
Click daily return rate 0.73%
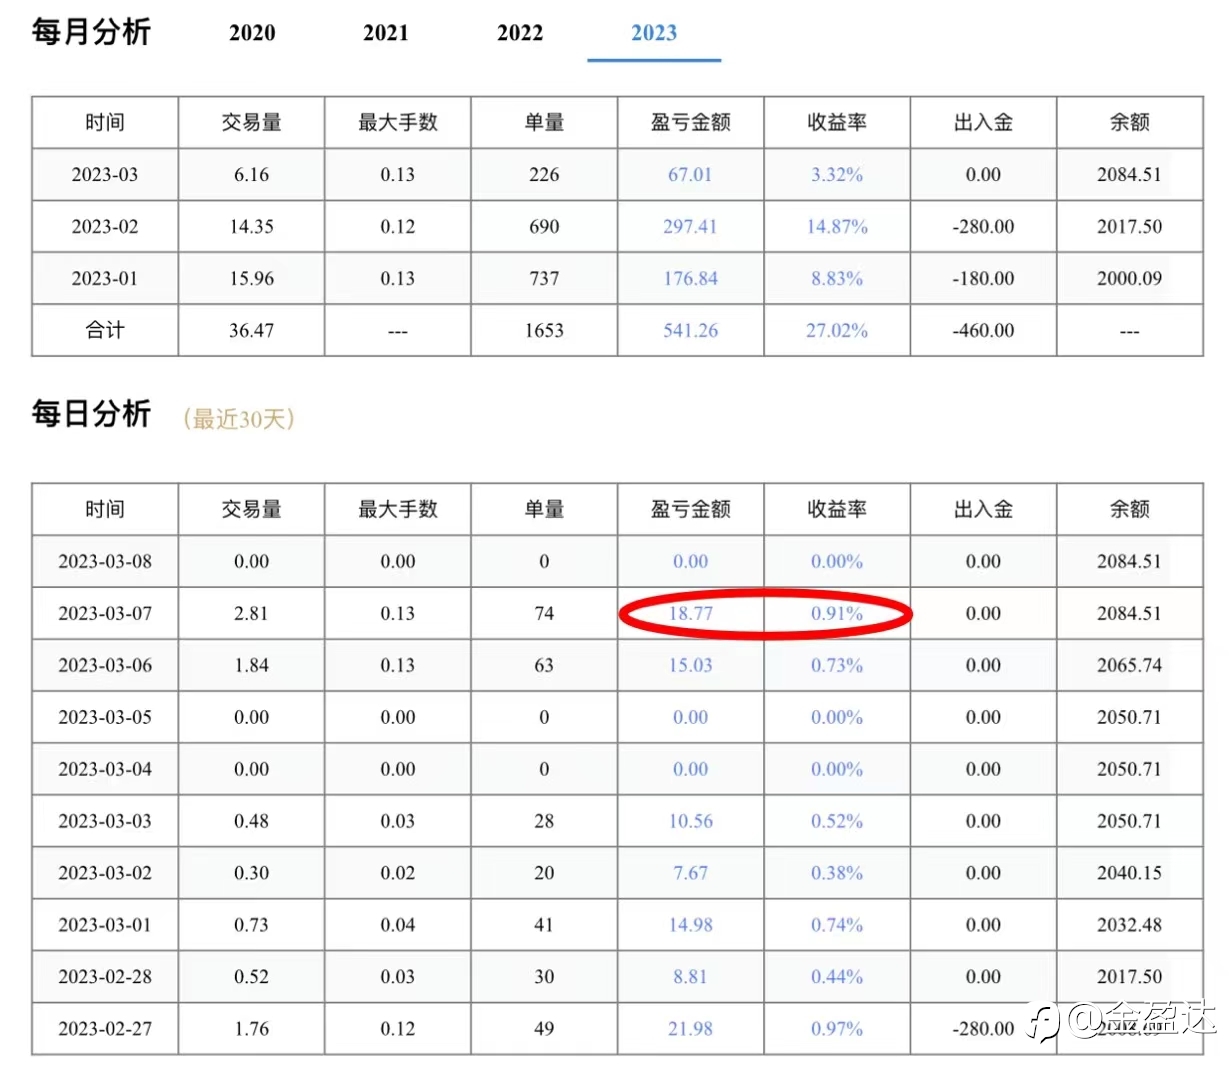pos(837,666)
